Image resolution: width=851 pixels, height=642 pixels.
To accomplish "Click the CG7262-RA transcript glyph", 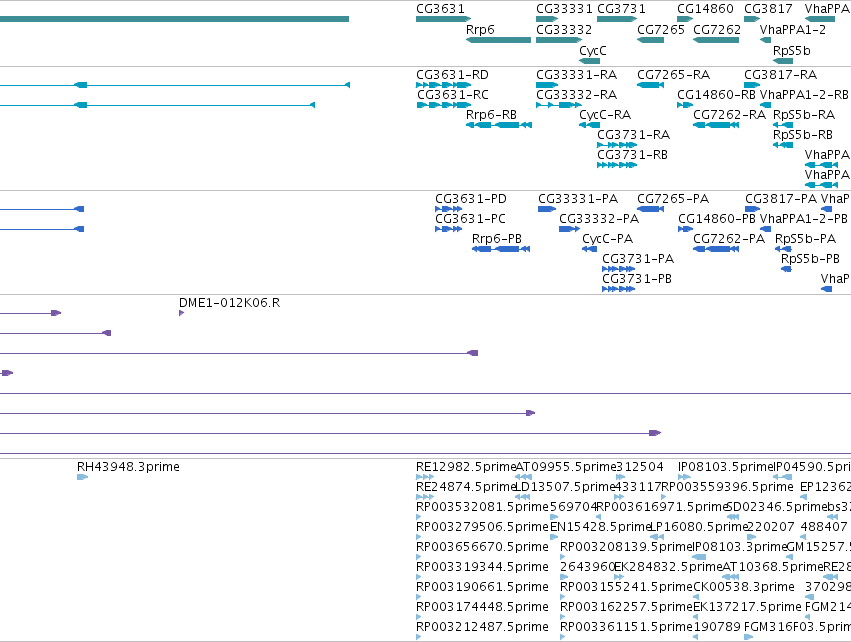I will click(x=716, y=125).
